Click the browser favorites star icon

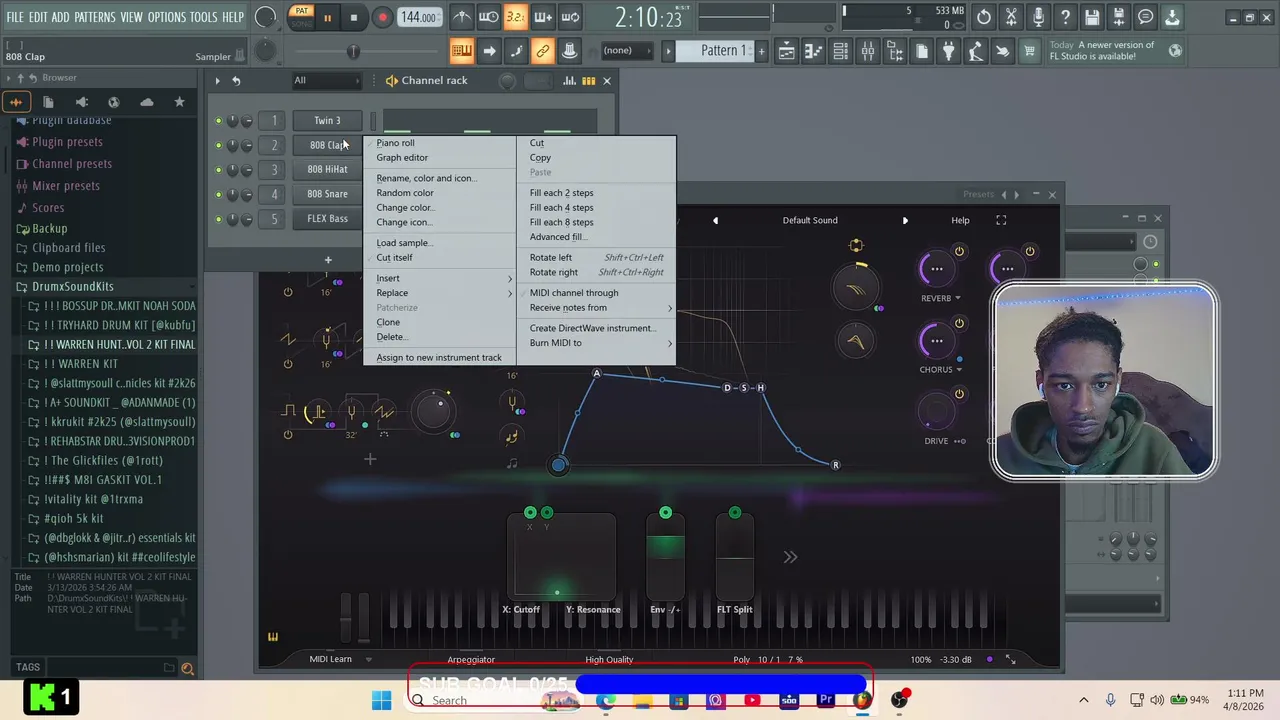point(179,102)
